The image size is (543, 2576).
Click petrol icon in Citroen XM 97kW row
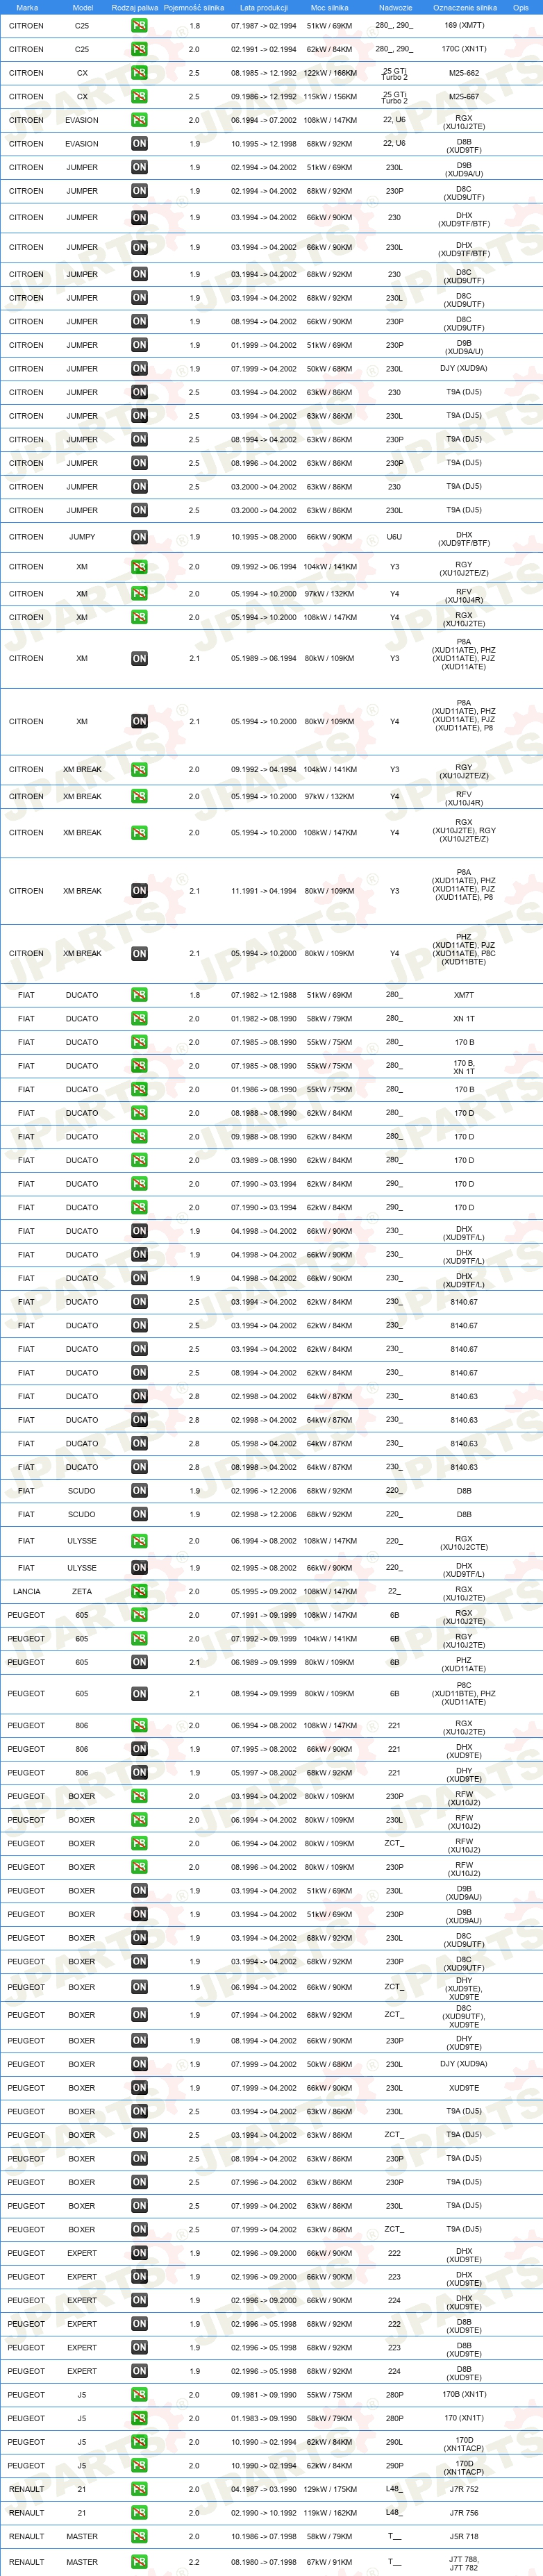[139, 594]
